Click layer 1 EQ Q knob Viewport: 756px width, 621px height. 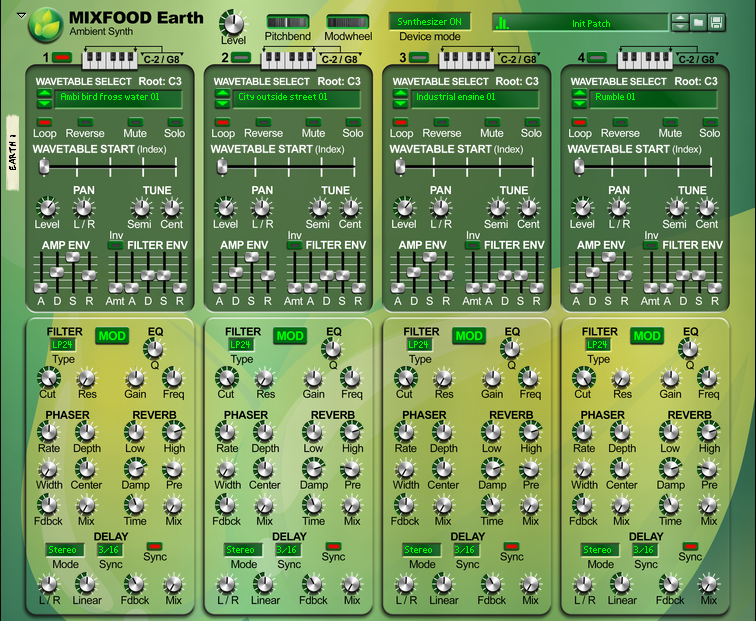click(154, 348)
